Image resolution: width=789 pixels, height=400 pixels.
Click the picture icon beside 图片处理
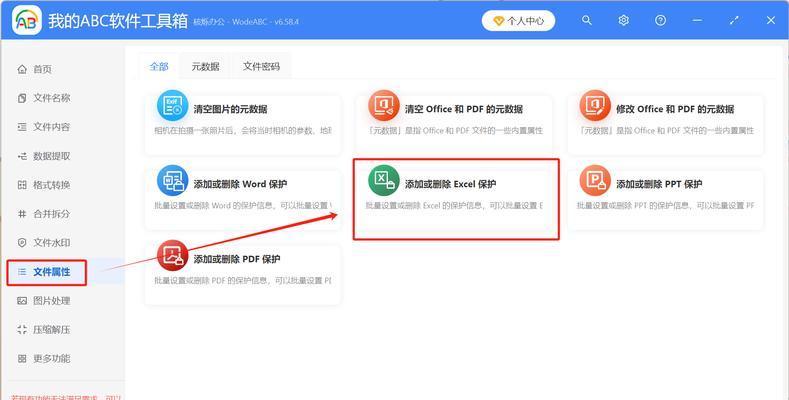point(22,301)
